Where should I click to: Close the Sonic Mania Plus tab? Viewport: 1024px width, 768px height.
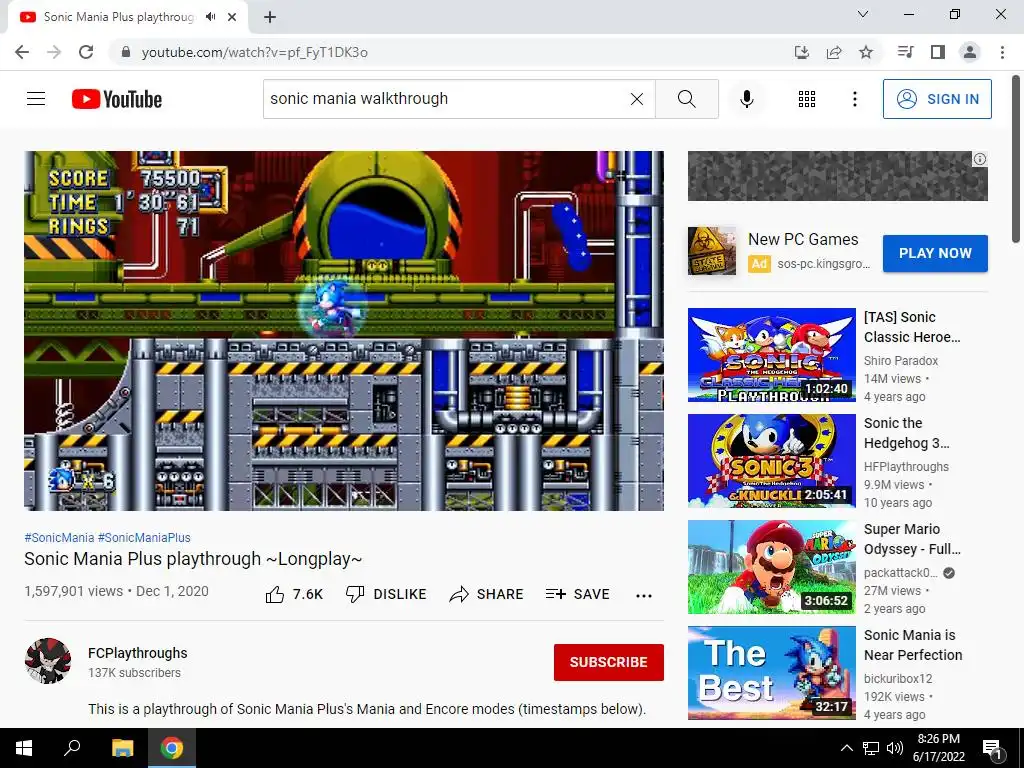(x=232, y=17)
